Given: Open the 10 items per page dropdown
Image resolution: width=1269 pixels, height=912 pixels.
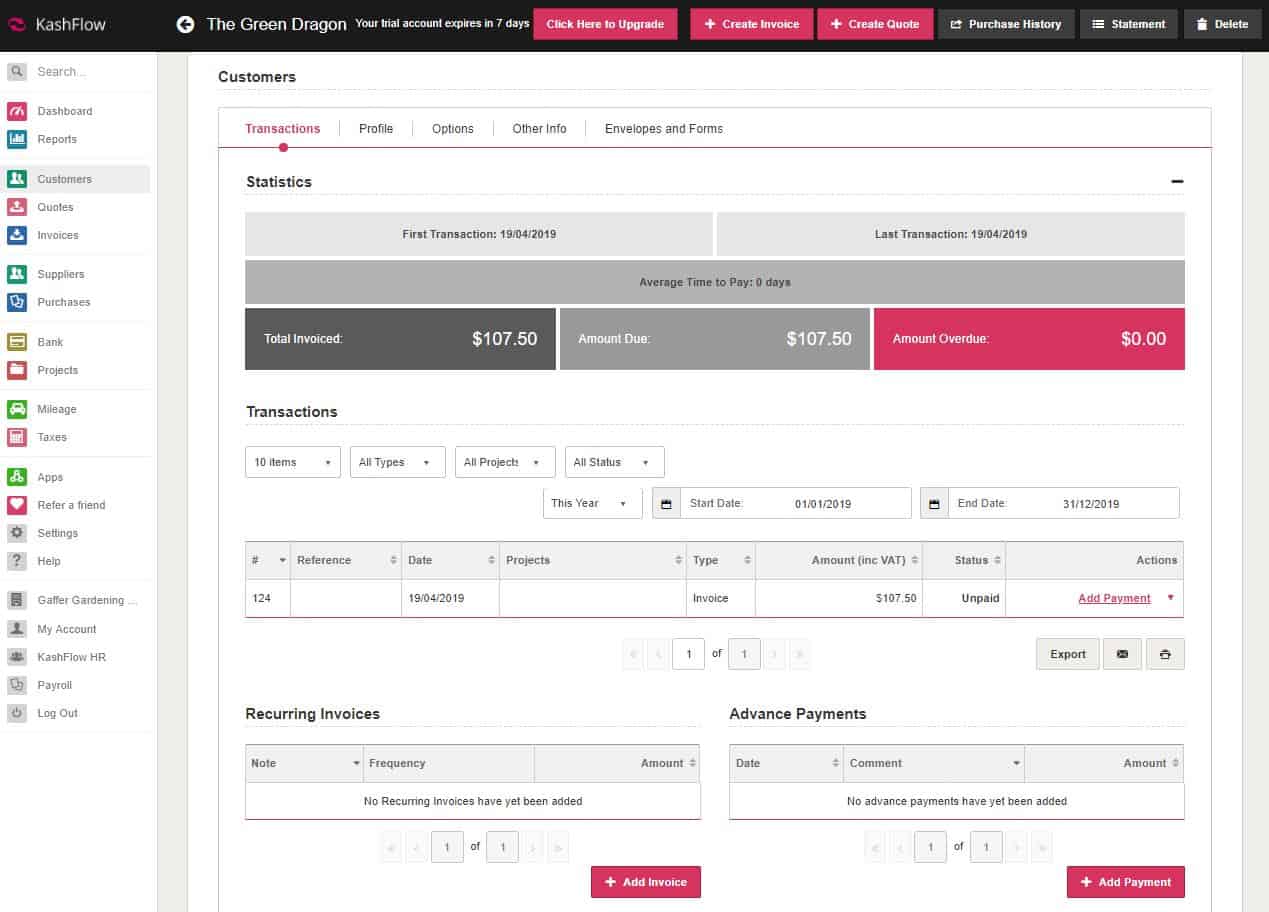Looking at the screenshot, I should tap(293, 462).
